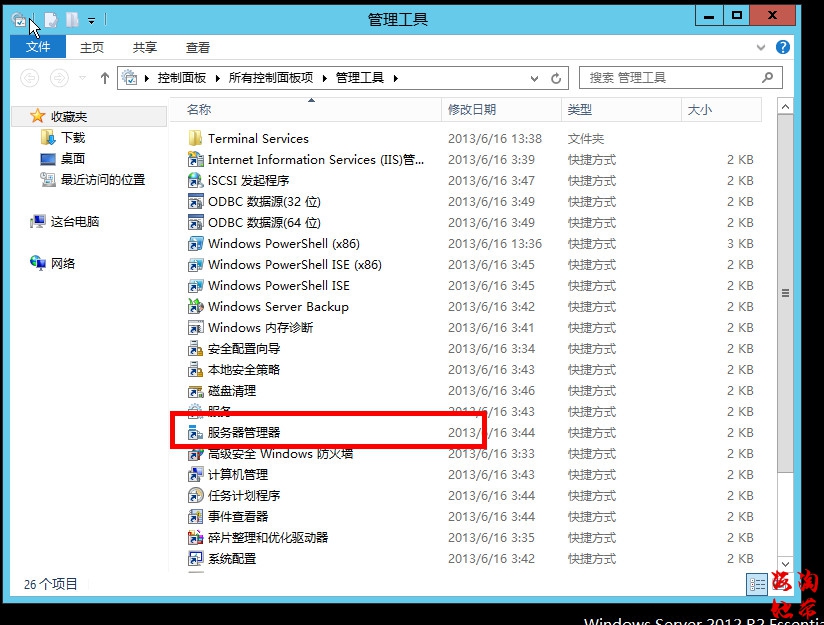Click the vertical scrollbar up arrow
The height and width of the screenshot is (625, 824).
[x=785, y=107]
